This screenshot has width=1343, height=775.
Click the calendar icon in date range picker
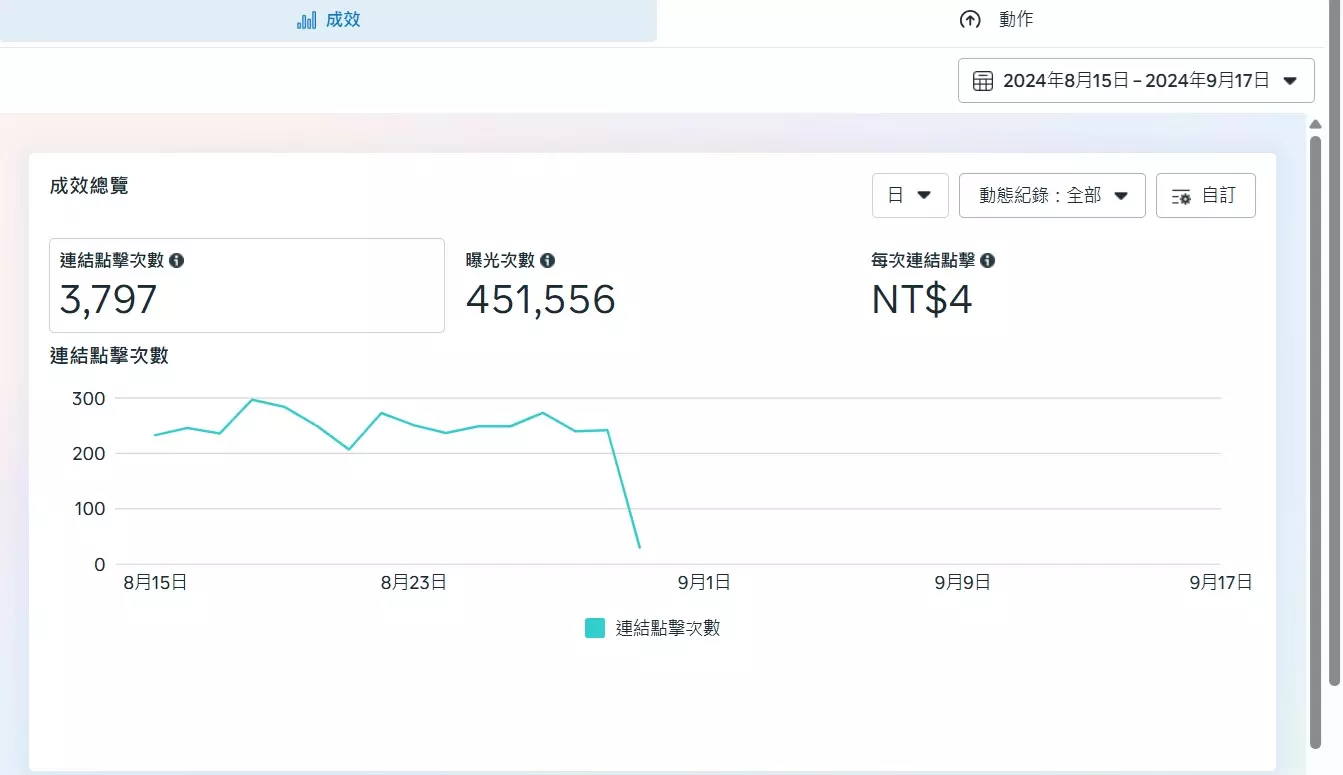[x=983, y=81]
